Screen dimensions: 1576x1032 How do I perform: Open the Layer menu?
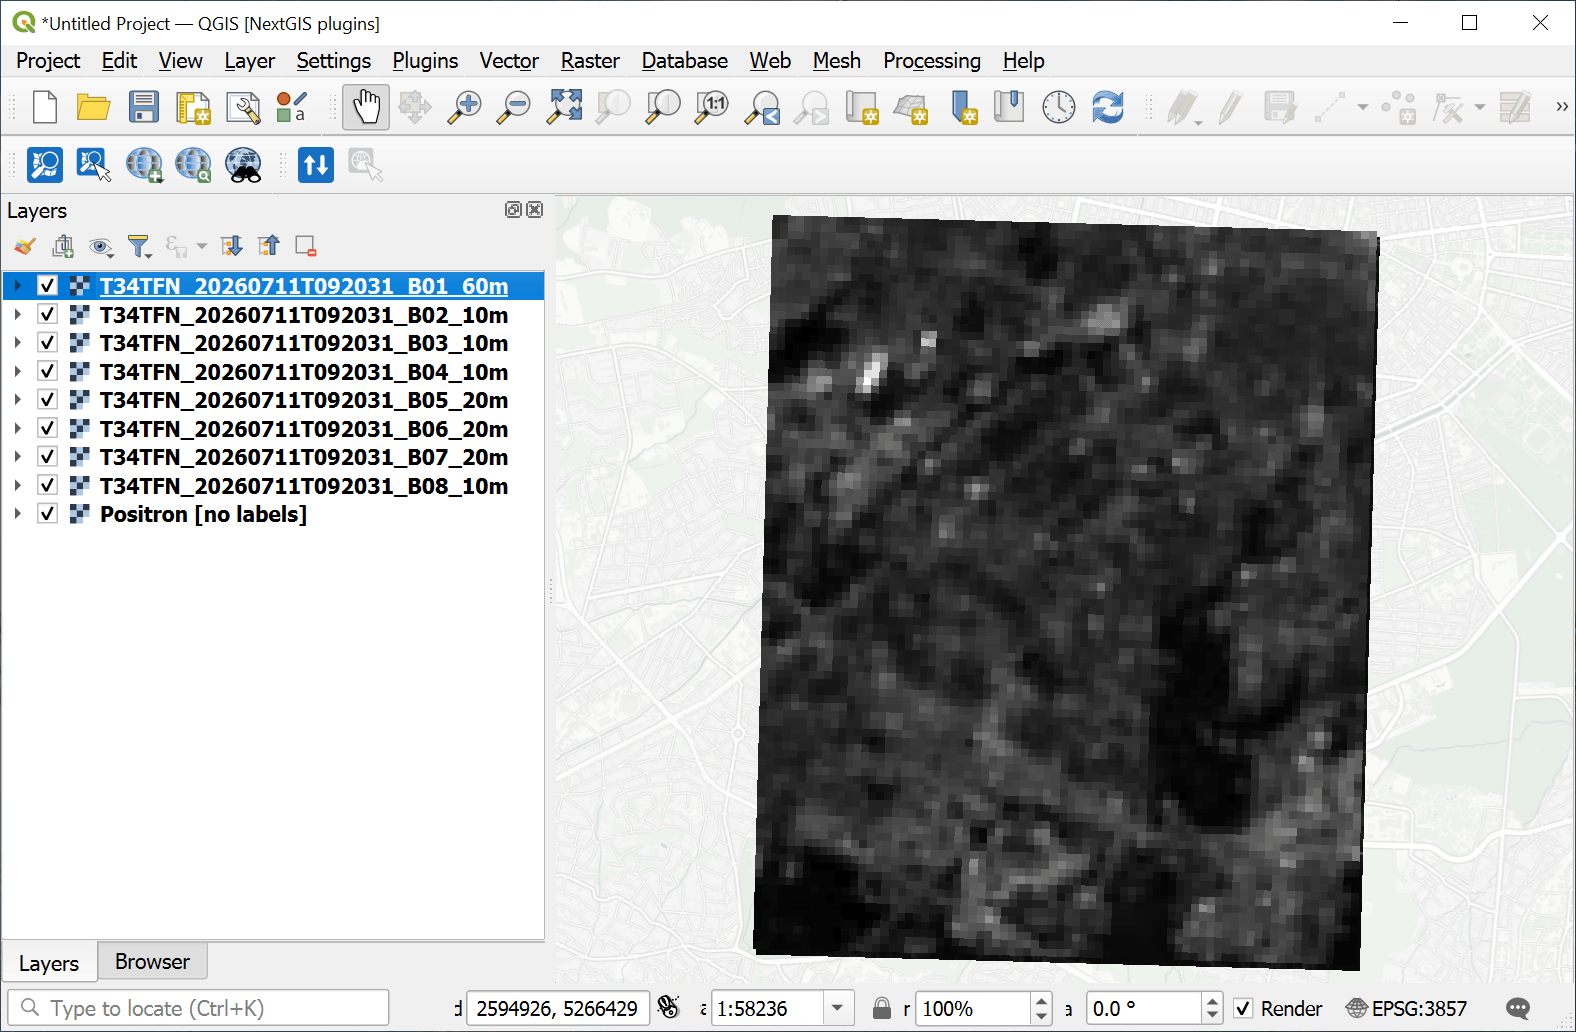(x=250, y=61)
